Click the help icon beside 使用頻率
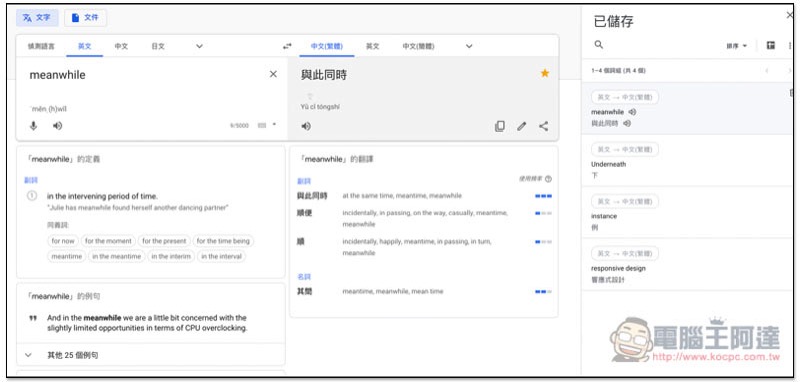Screen dimensions: 800x382 (x=548, y=179)
